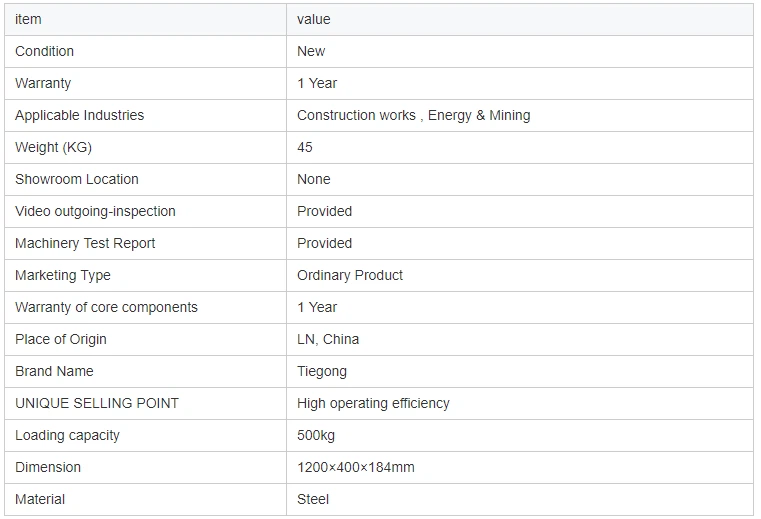Image resolution: width=761 pixels, height=519 pixels.
Task: Click the 'Applicable Industries' label
Action: coord(80,115)
